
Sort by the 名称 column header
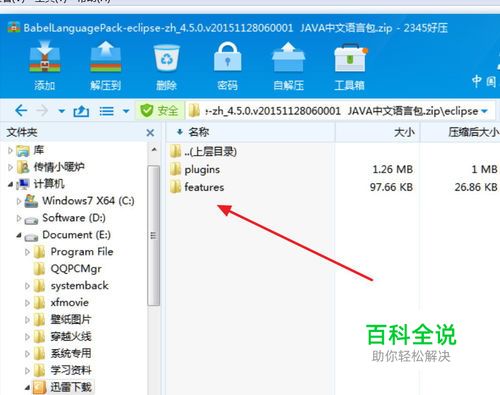199,132
